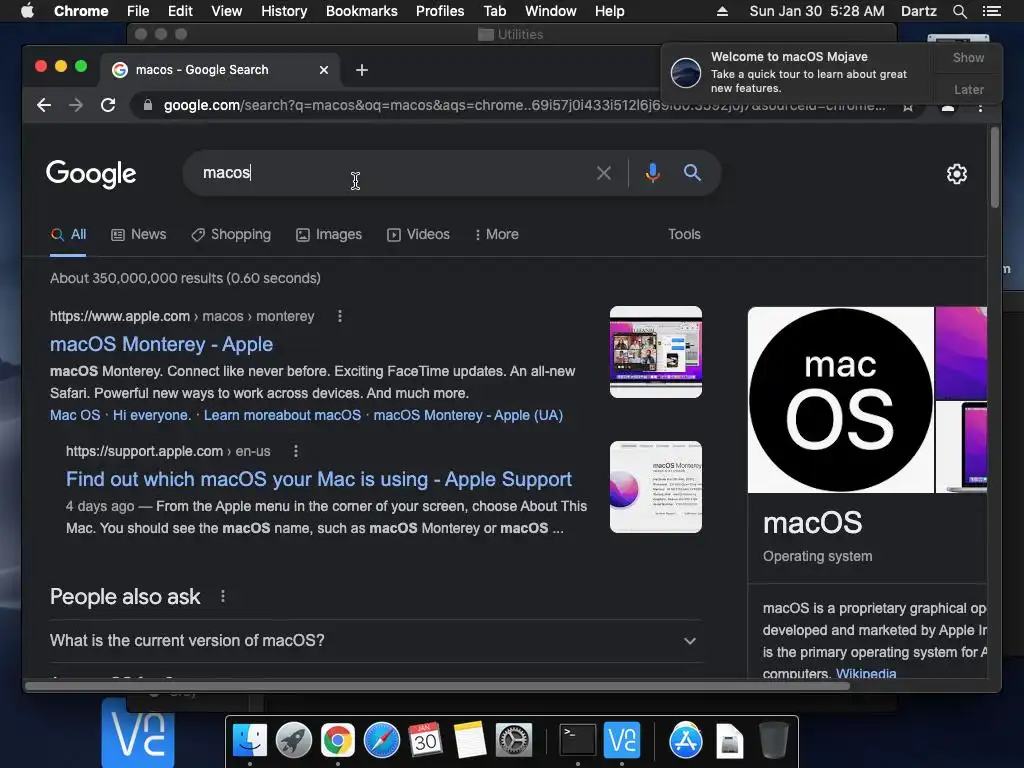Click the Dartz user name in menu bar

[x=918, y=11]
